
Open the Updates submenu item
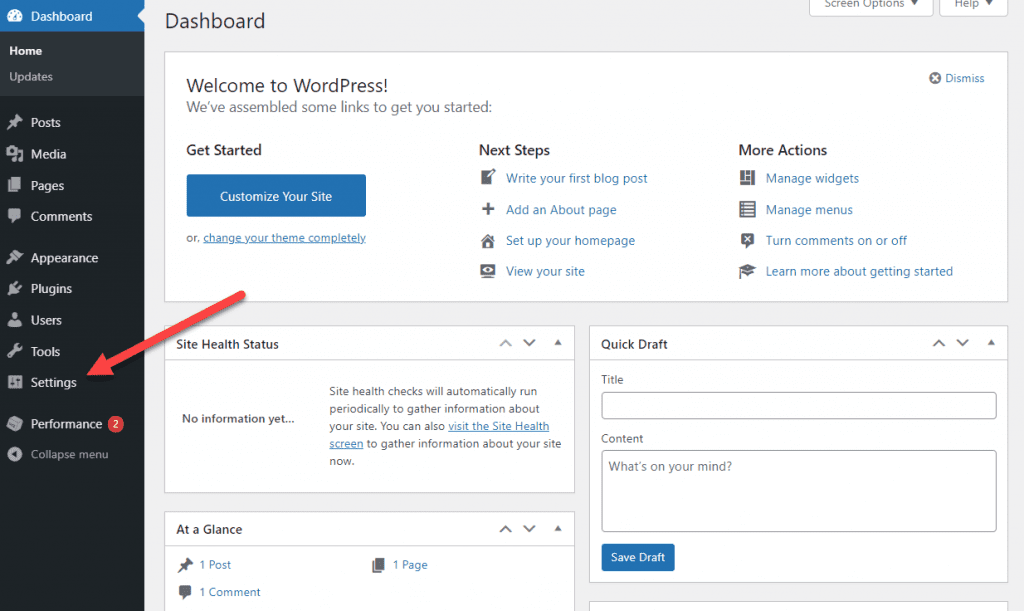coord(31,76)
